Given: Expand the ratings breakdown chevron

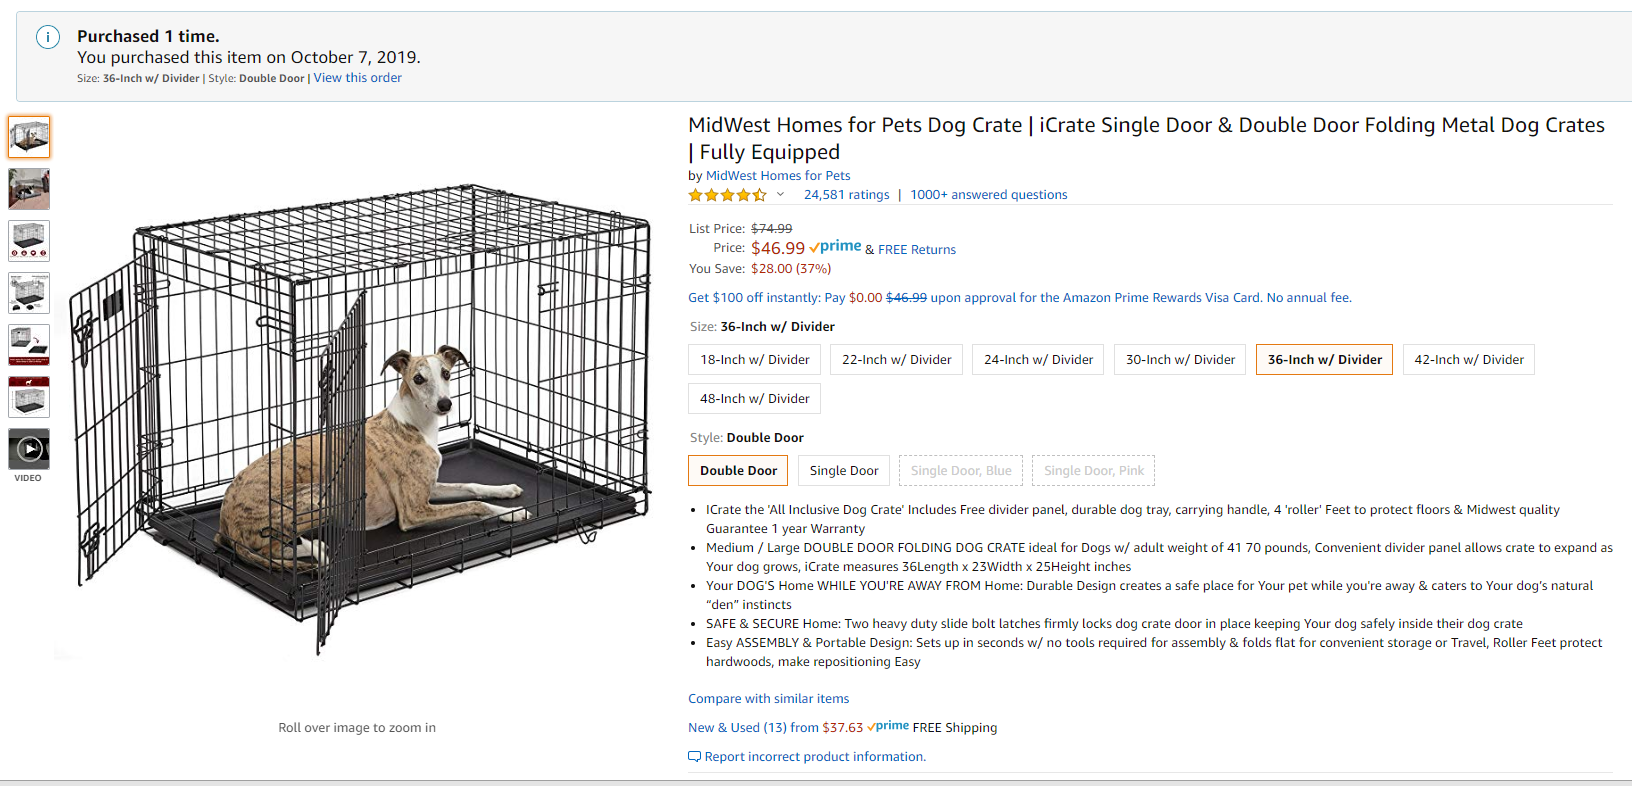Looking at the screenshot, I should click(x=780, y=195).
